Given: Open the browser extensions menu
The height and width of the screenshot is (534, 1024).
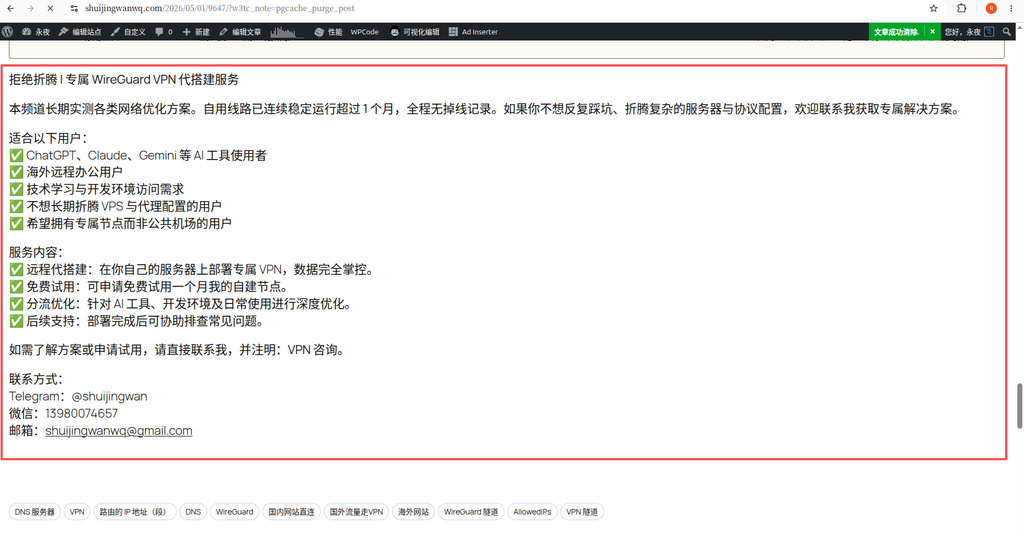Looking at the screenshot, I should pos(961,8).
